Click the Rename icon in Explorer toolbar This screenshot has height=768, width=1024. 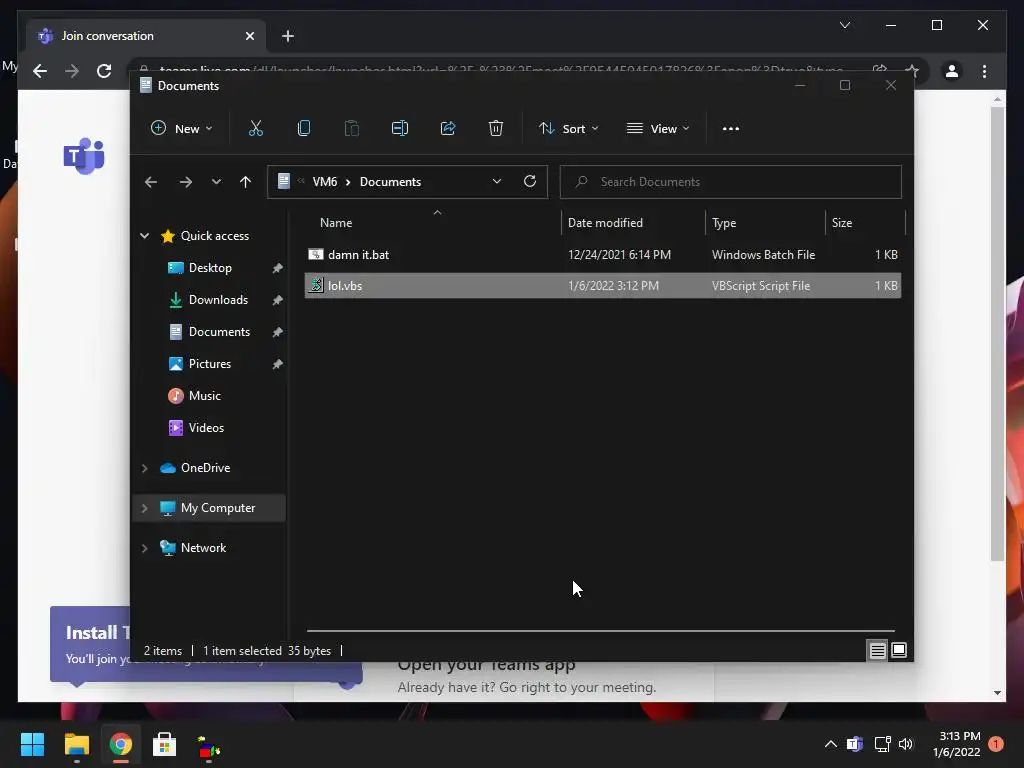[400, 129]
